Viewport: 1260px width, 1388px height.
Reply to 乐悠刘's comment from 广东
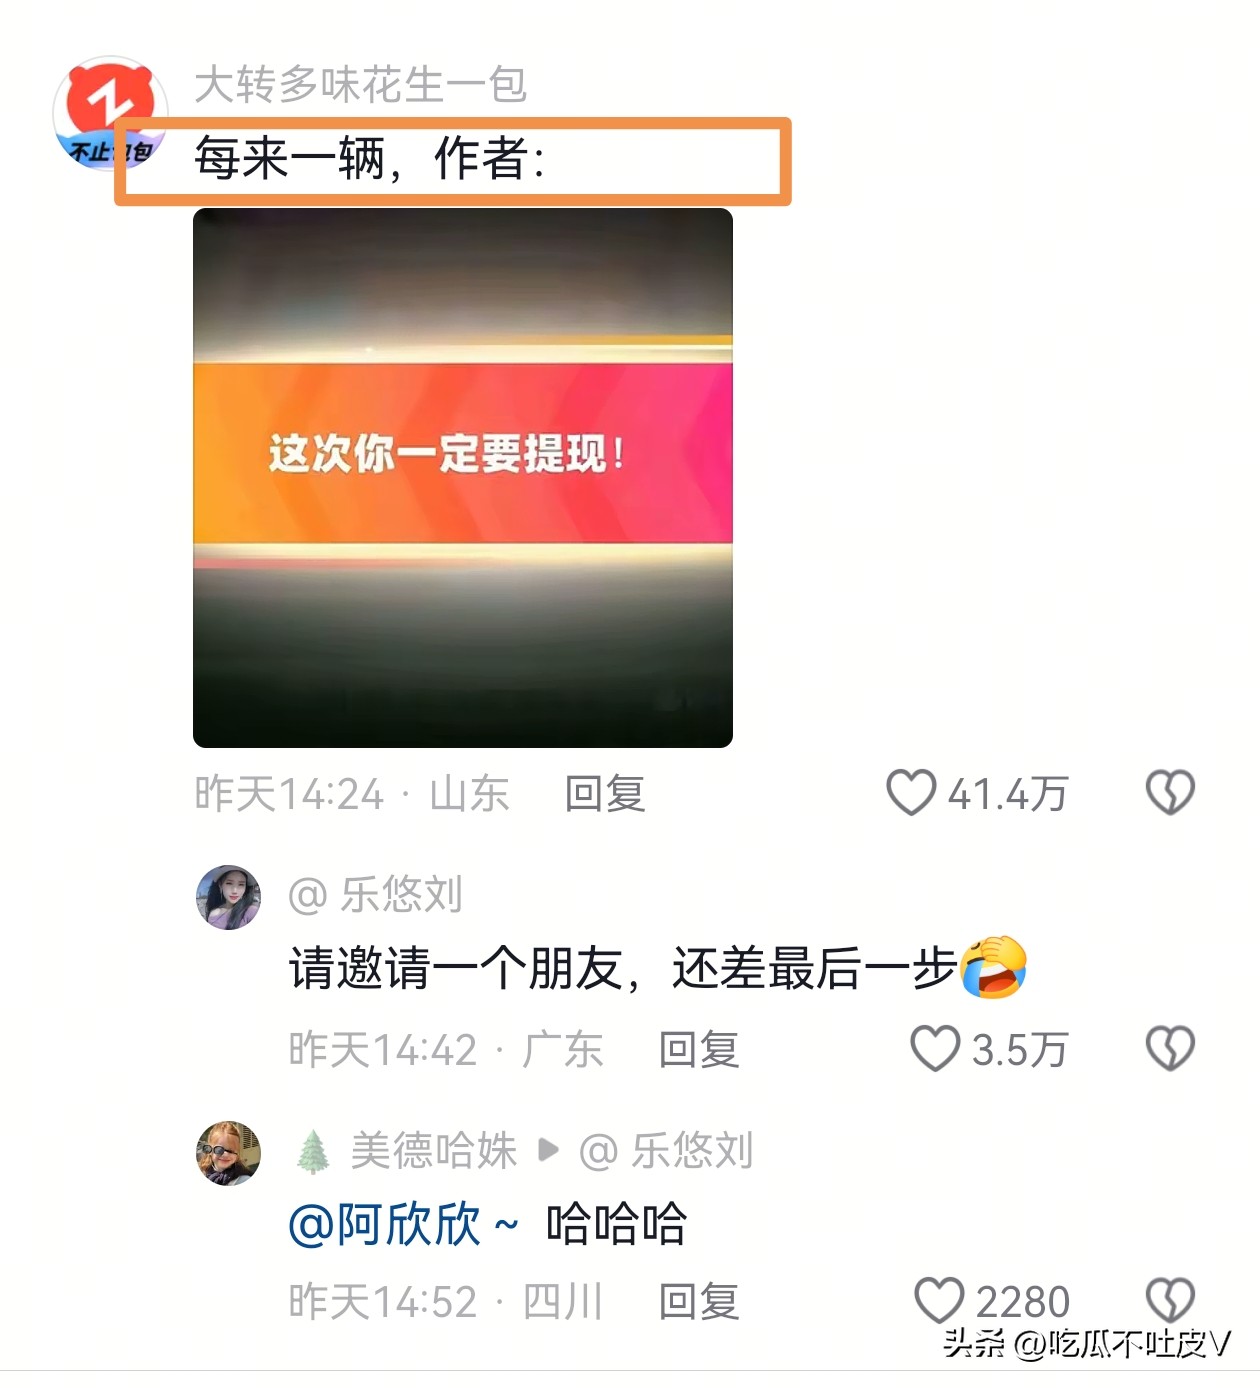click(x=698, y=1050)
